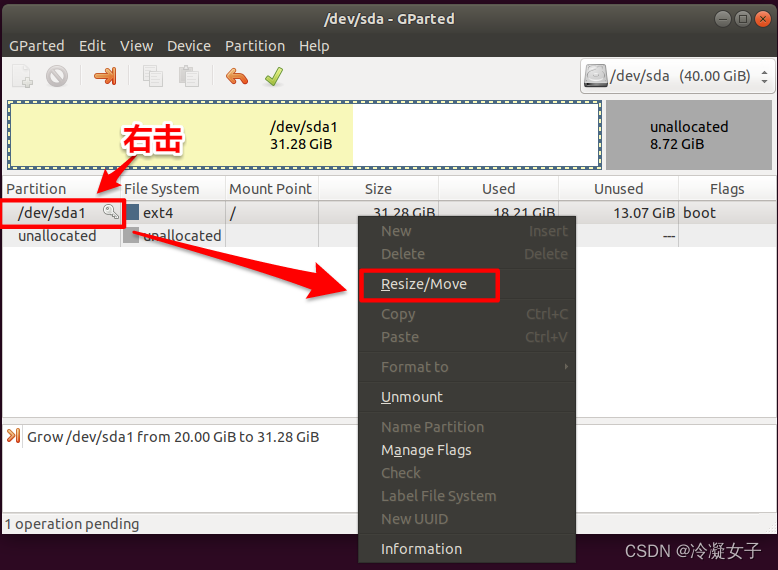Choose Unmount from the context menu
Image resolution: width=778 pixels, height=570 pixels.
pyautogui.click(x=467, y=397)
